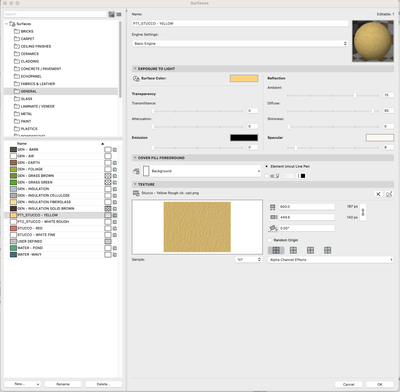Click the cover fill icon beside Background
The height and width of the screenshot is (392, 400).
click(136, 171)
